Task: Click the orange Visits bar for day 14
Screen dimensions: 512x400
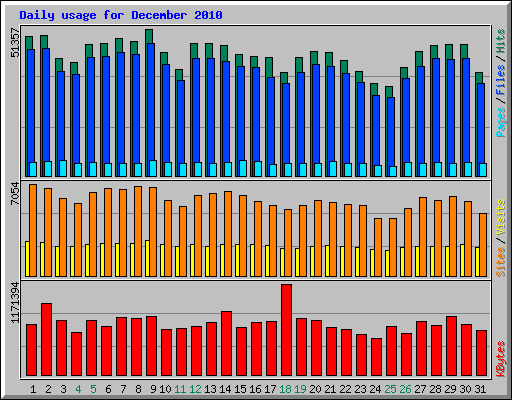Action: 228,234
